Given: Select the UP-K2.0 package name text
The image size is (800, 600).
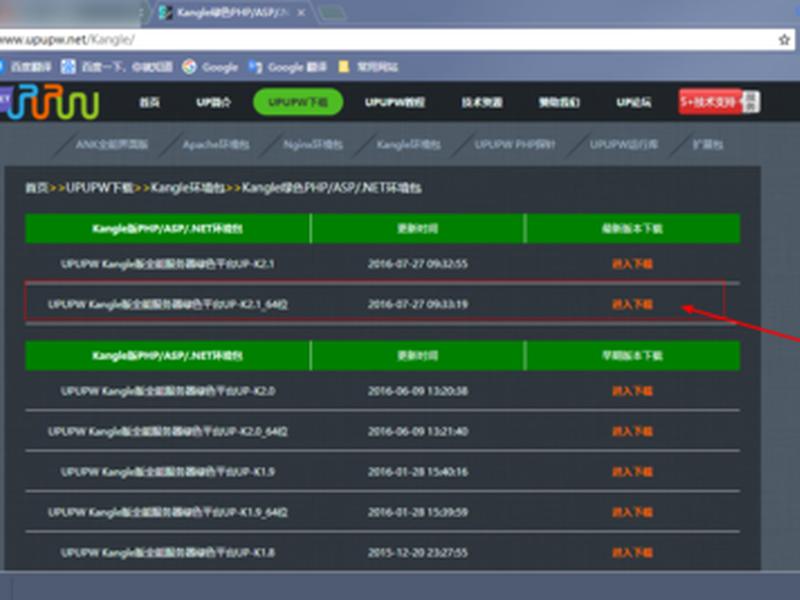Looking at the screenshot, I should [168, 391].
